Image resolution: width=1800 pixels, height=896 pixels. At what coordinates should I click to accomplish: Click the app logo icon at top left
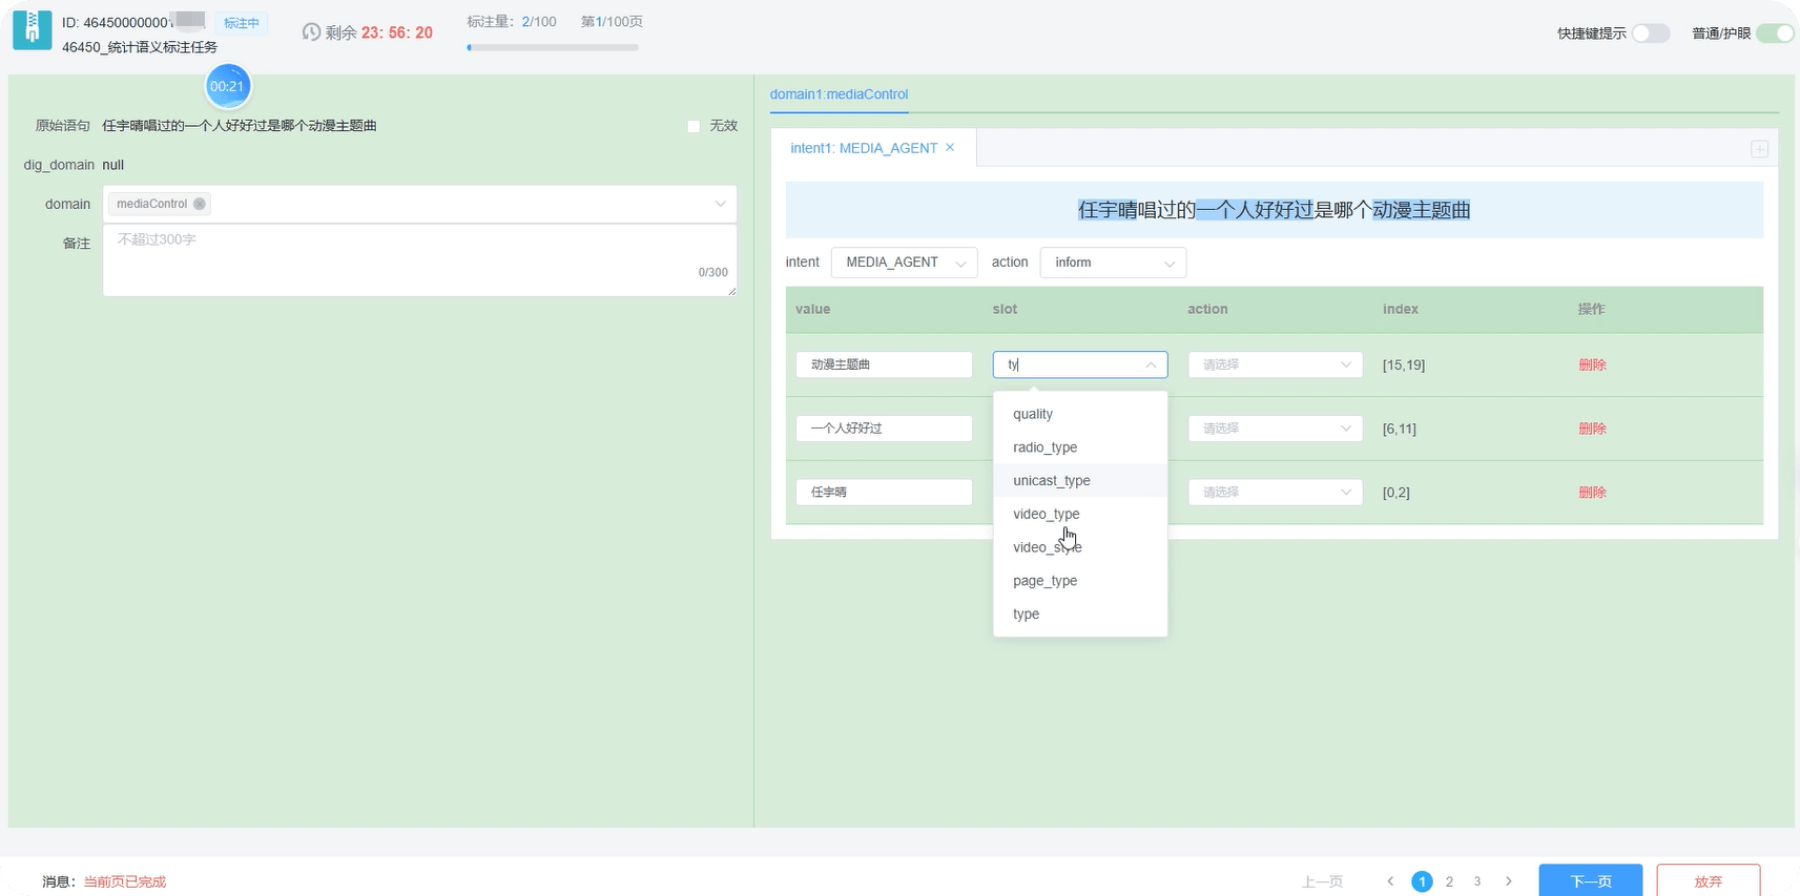(x=32, y=30)
